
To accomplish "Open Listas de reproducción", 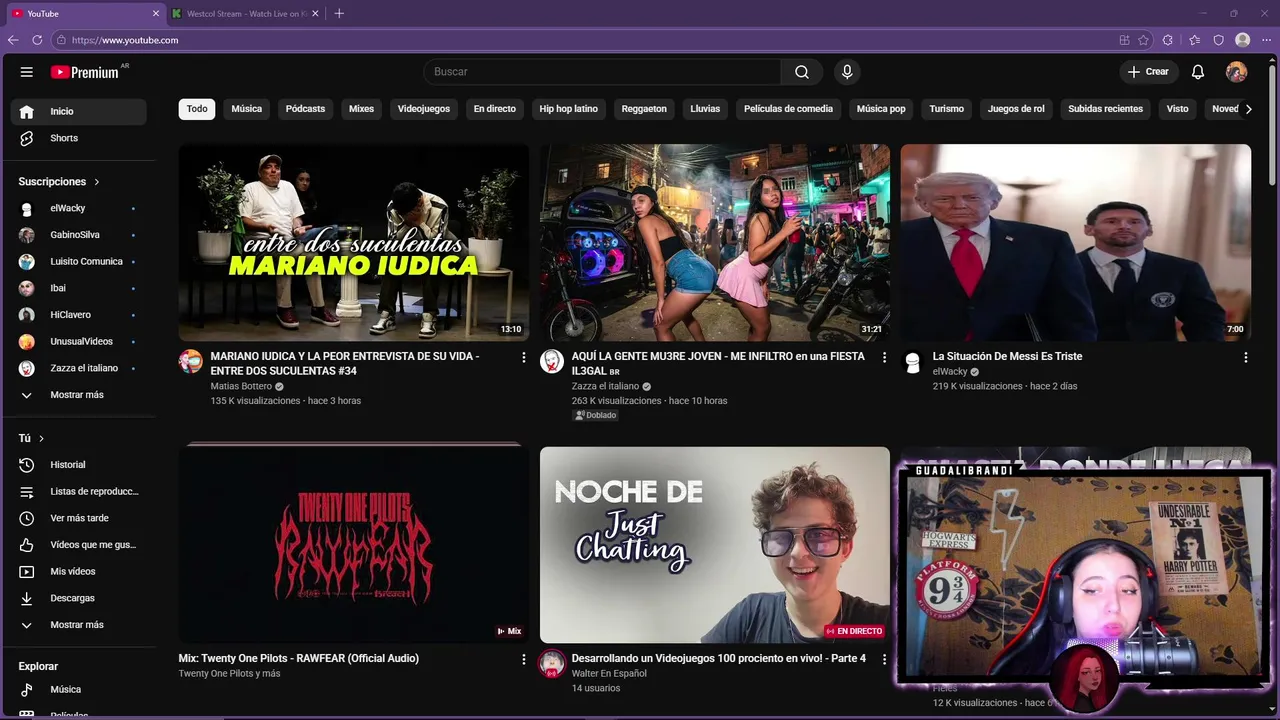I will (78, 491).
